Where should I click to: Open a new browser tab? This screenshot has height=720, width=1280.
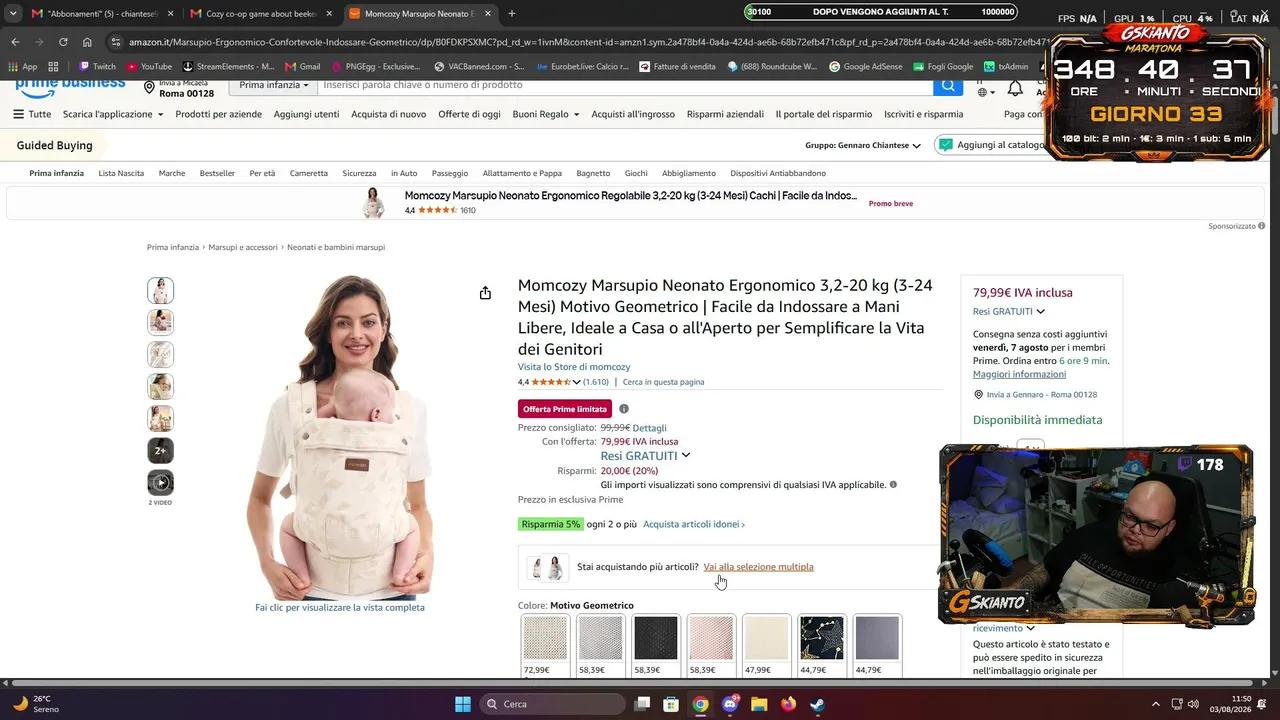(512, 14)
